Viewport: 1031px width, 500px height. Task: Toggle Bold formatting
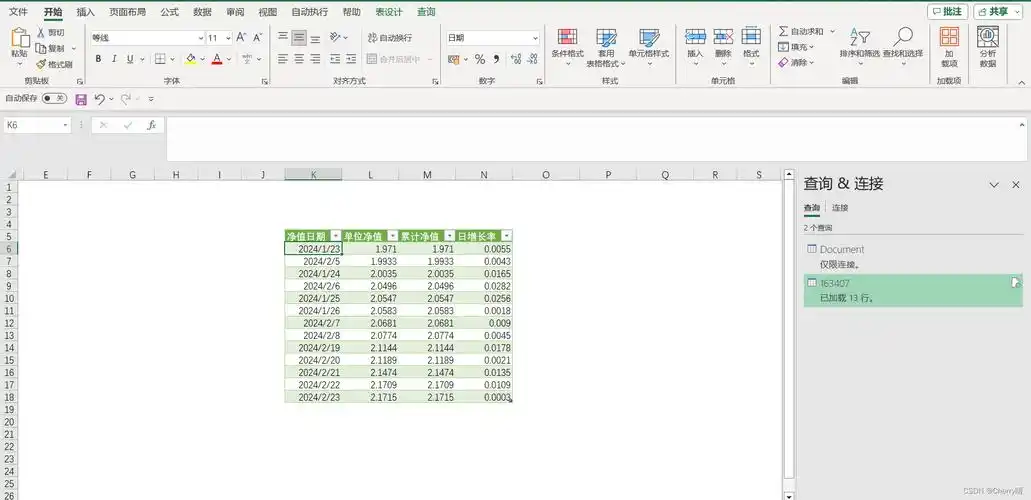(98, 59)
